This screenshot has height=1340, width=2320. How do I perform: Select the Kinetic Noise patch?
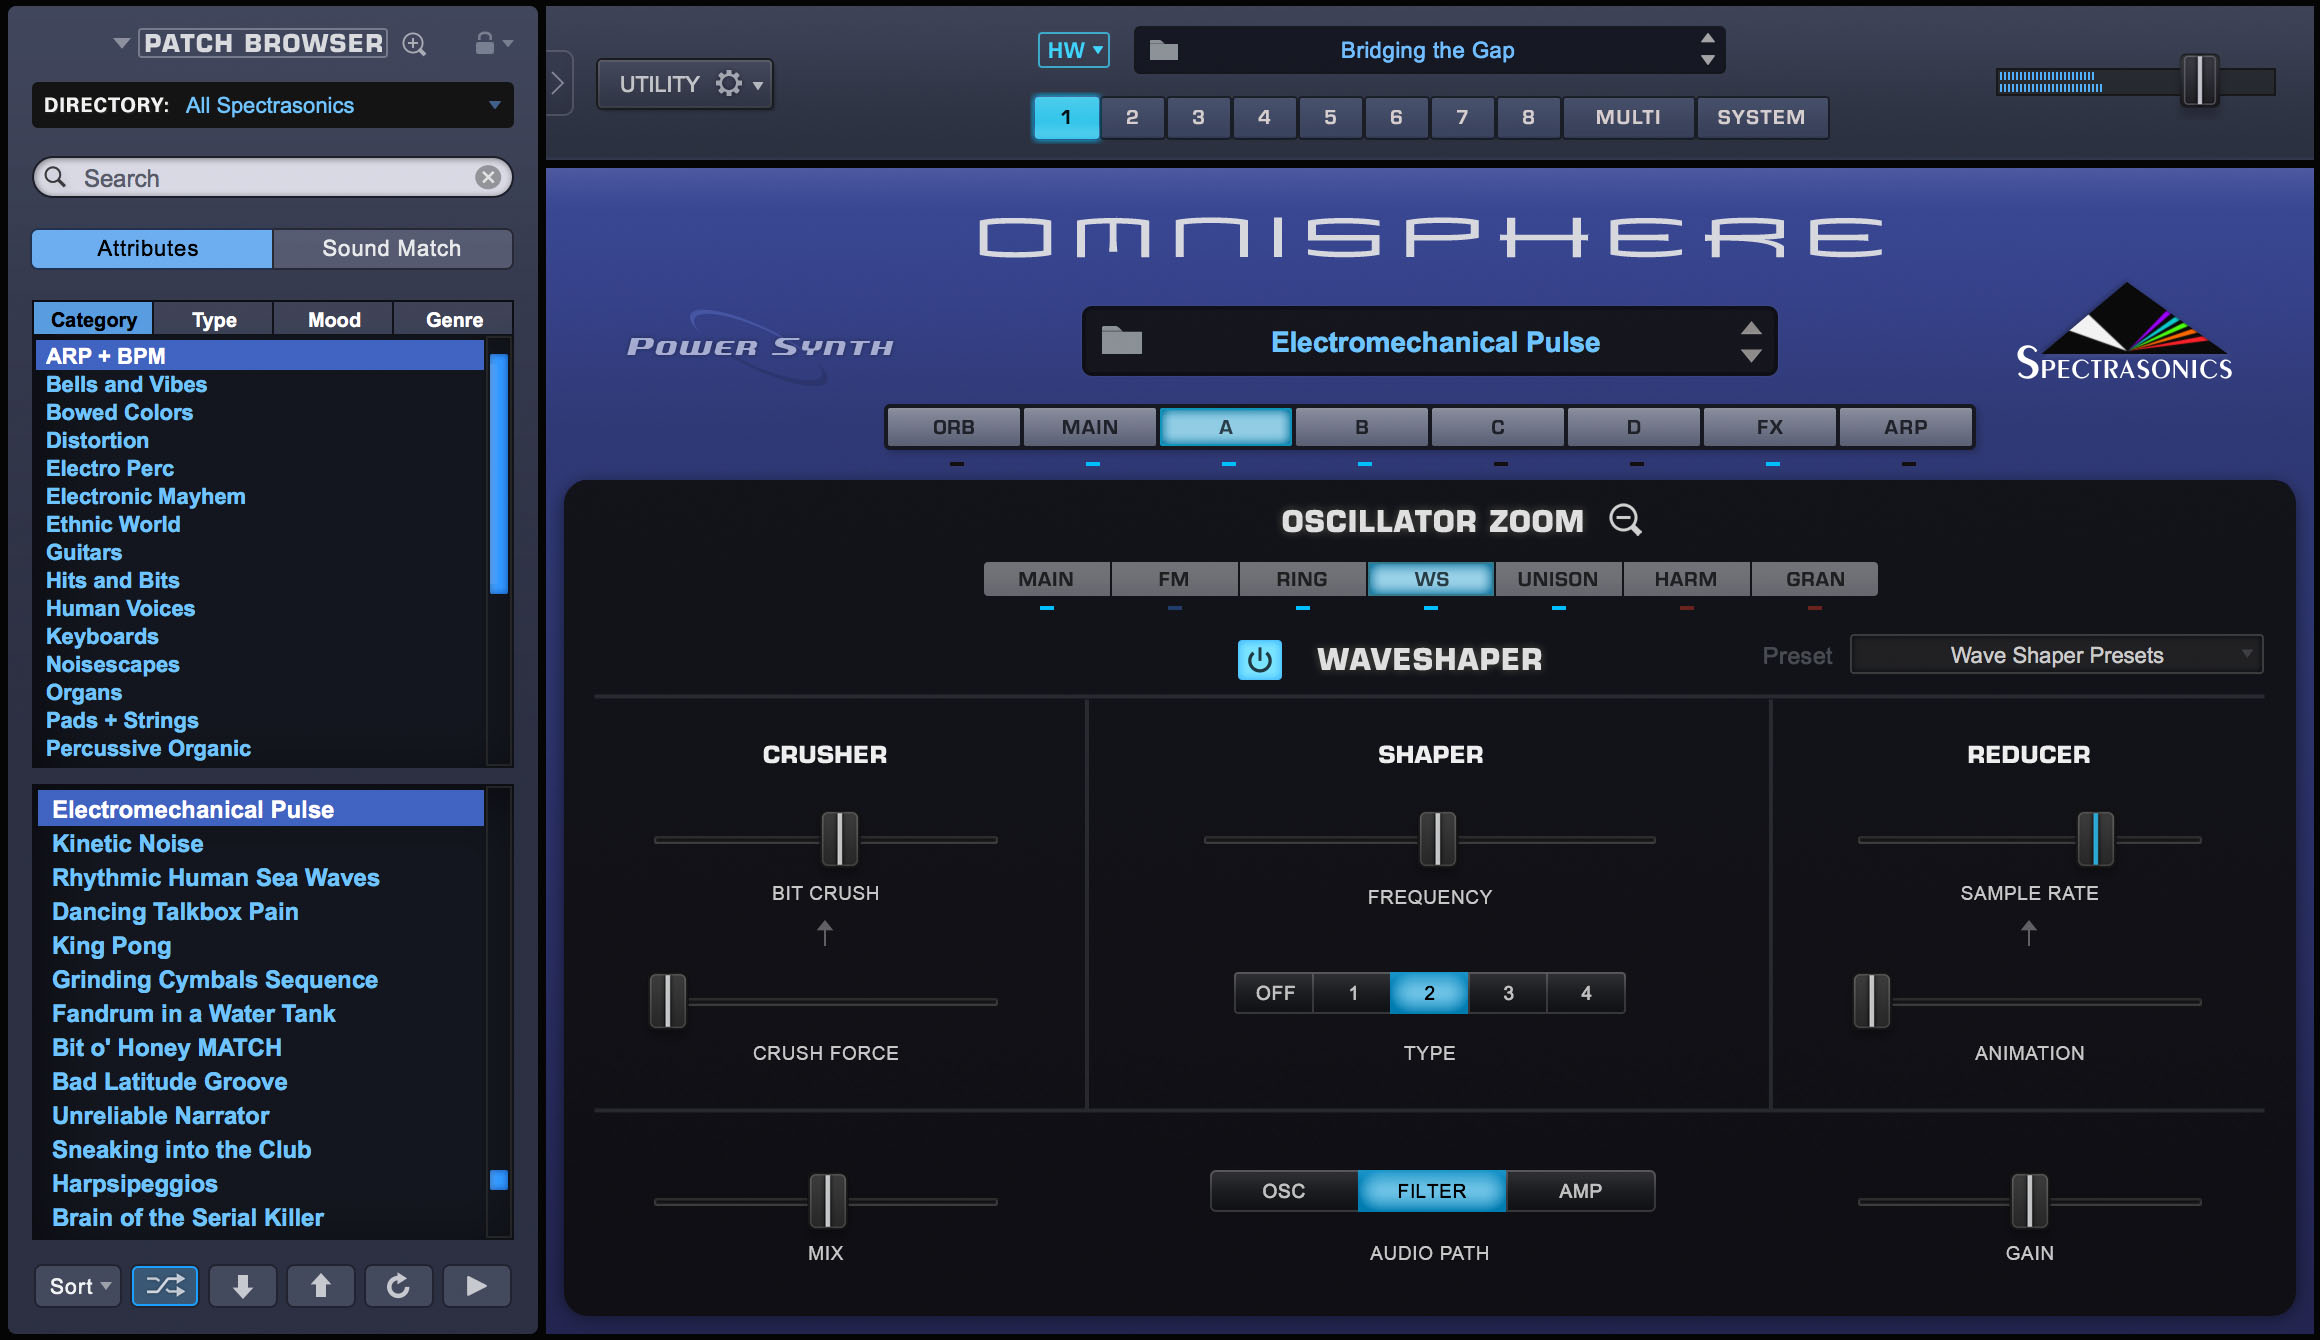click(x=261, y=843)
